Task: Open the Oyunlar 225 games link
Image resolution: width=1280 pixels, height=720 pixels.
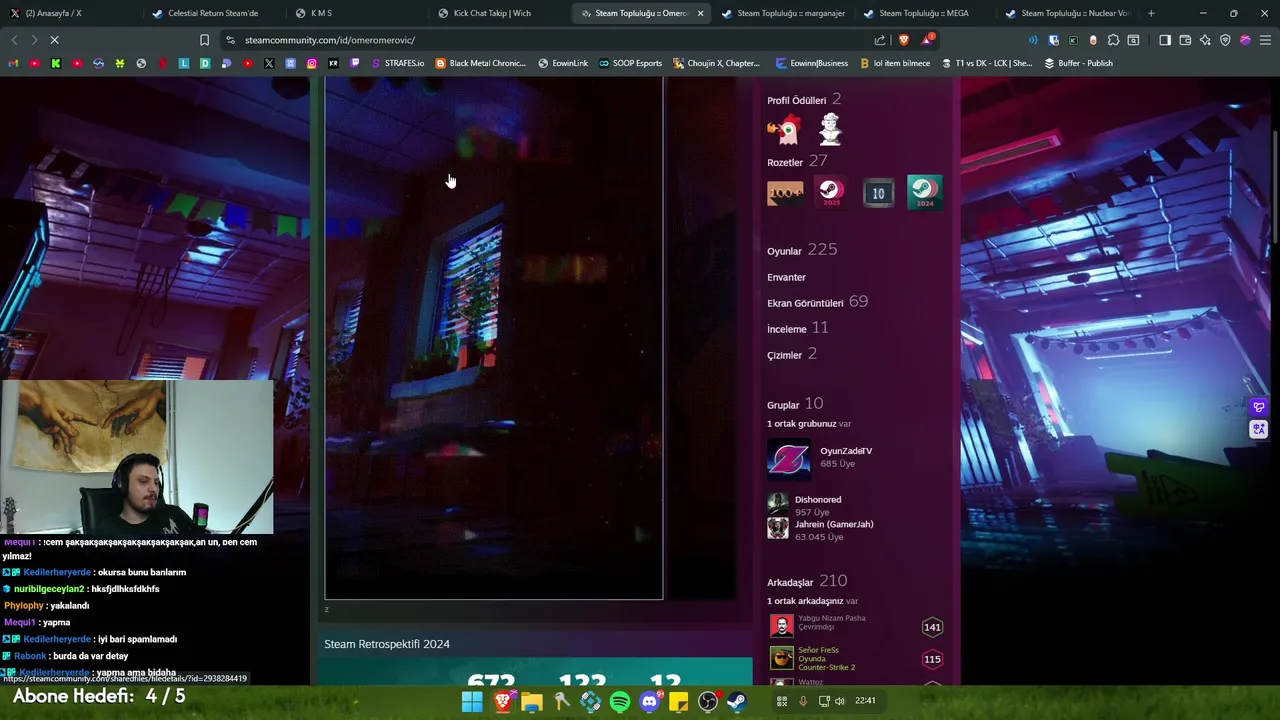Action: click(x=802, y=250)
